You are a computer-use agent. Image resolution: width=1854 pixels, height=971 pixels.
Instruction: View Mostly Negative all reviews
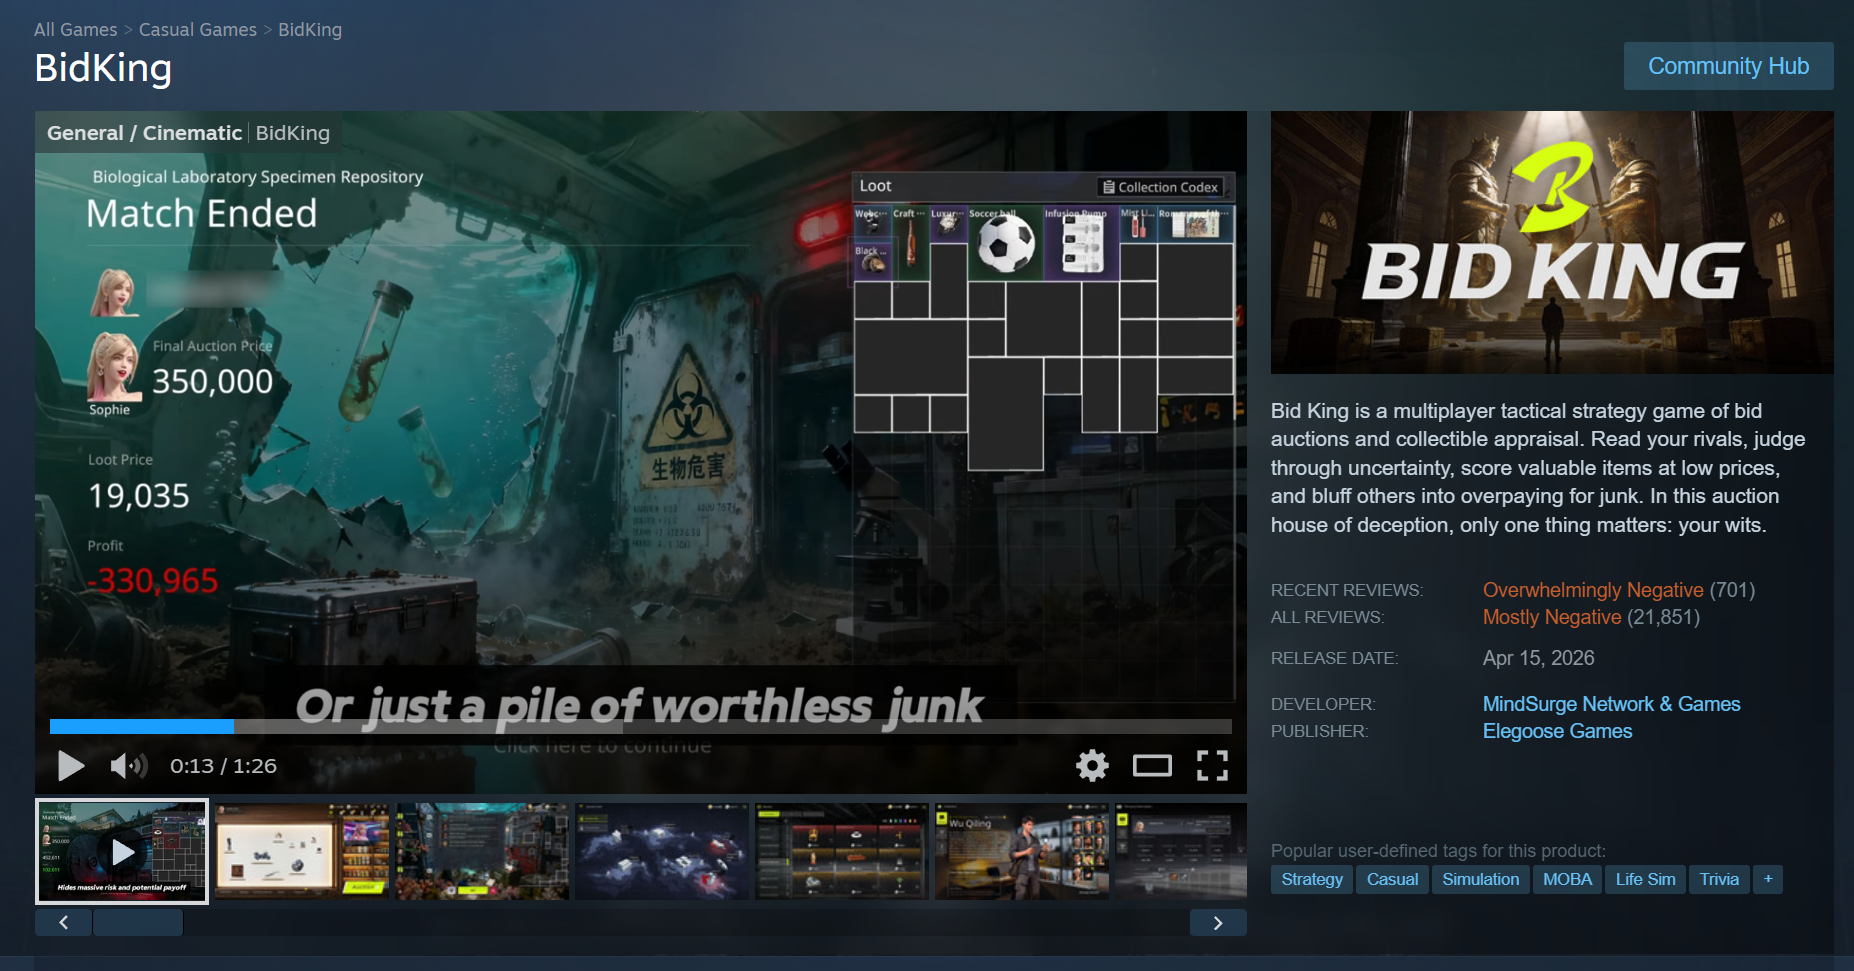tap(1552, 617)
